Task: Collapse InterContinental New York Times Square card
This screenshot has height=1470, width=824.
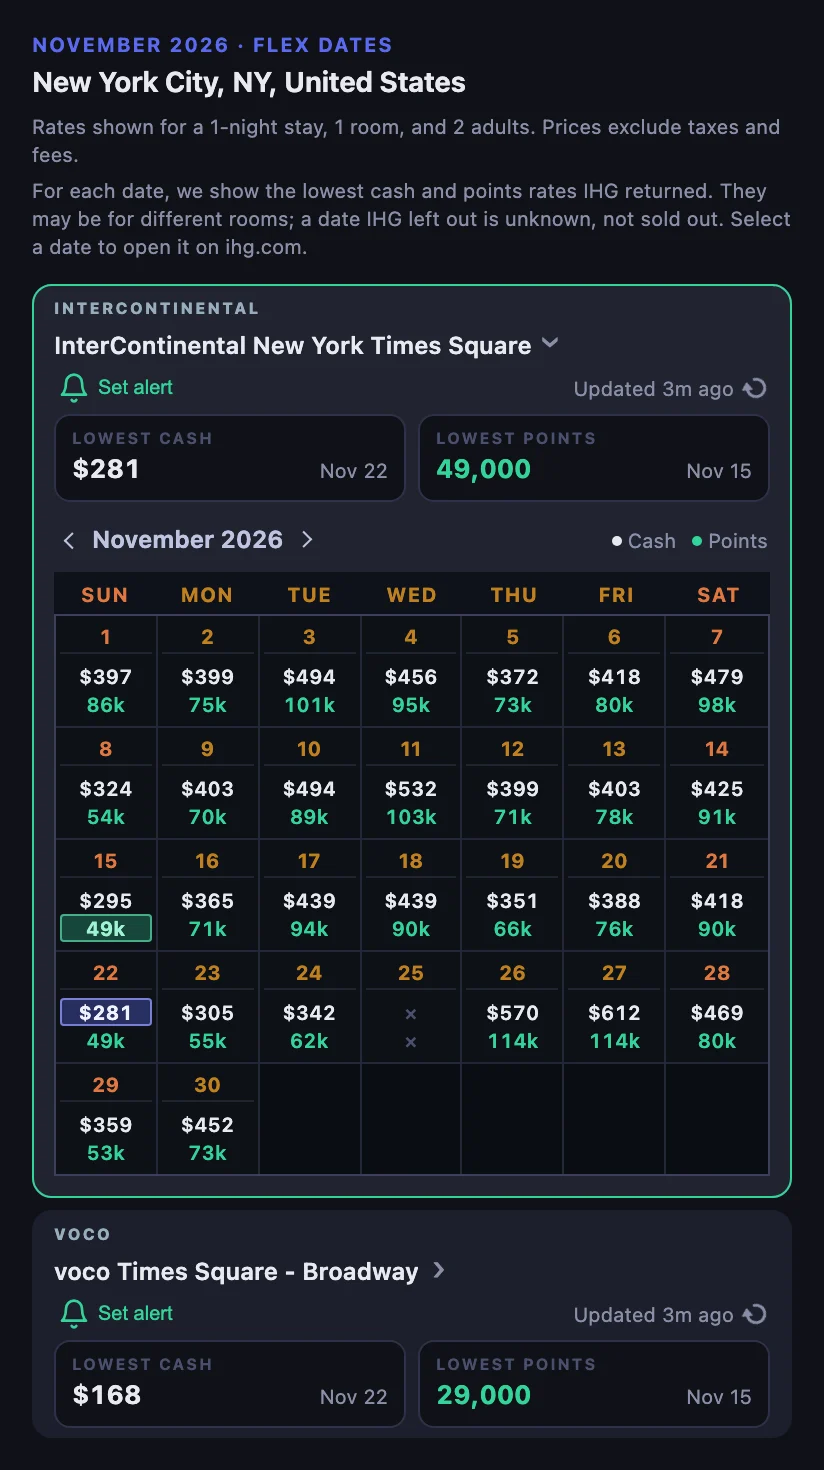Action: 549,344
